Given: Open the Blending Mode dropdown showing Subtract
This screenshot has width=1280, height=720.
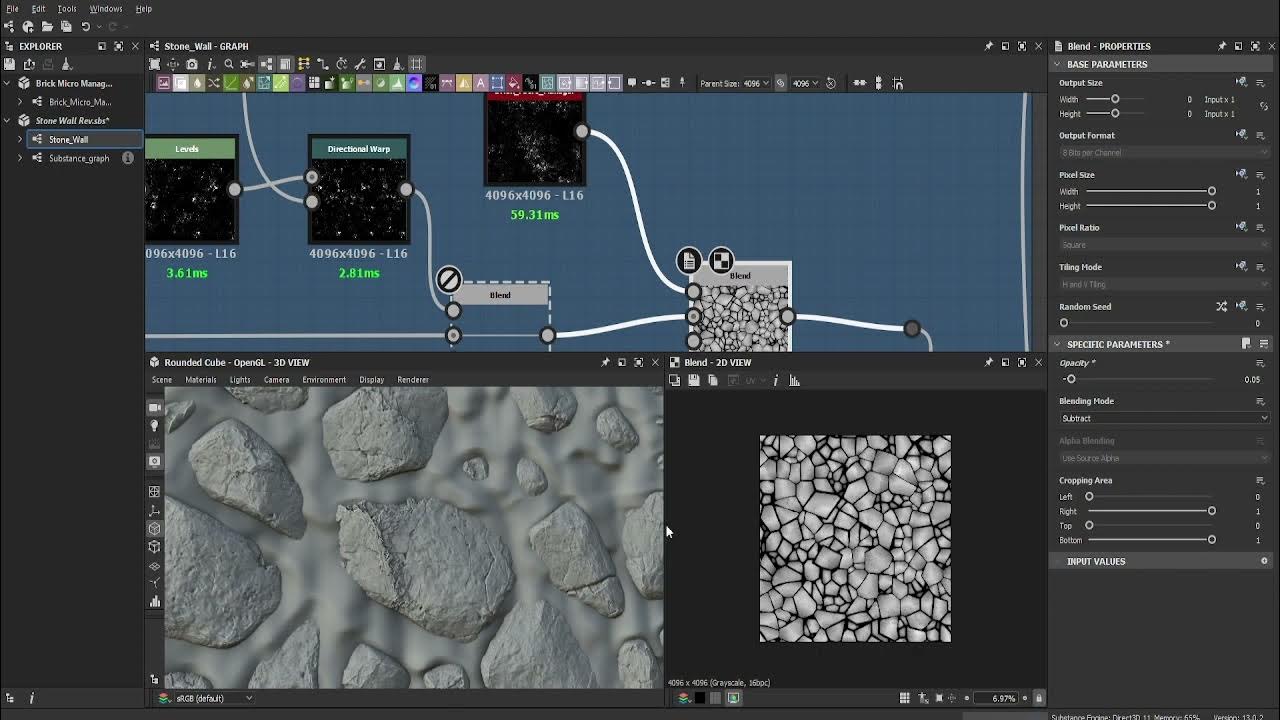Looking at the screenshot, I should [1164, 418].
